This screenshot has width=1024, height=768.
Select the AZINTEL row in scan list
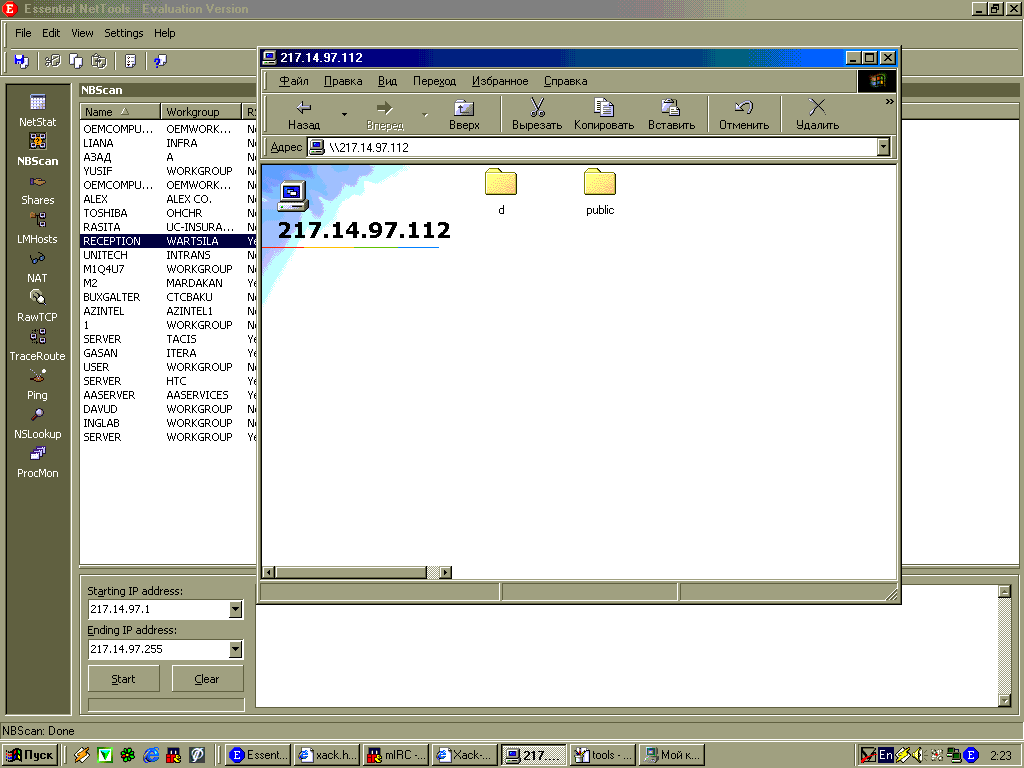pos(120,311)
